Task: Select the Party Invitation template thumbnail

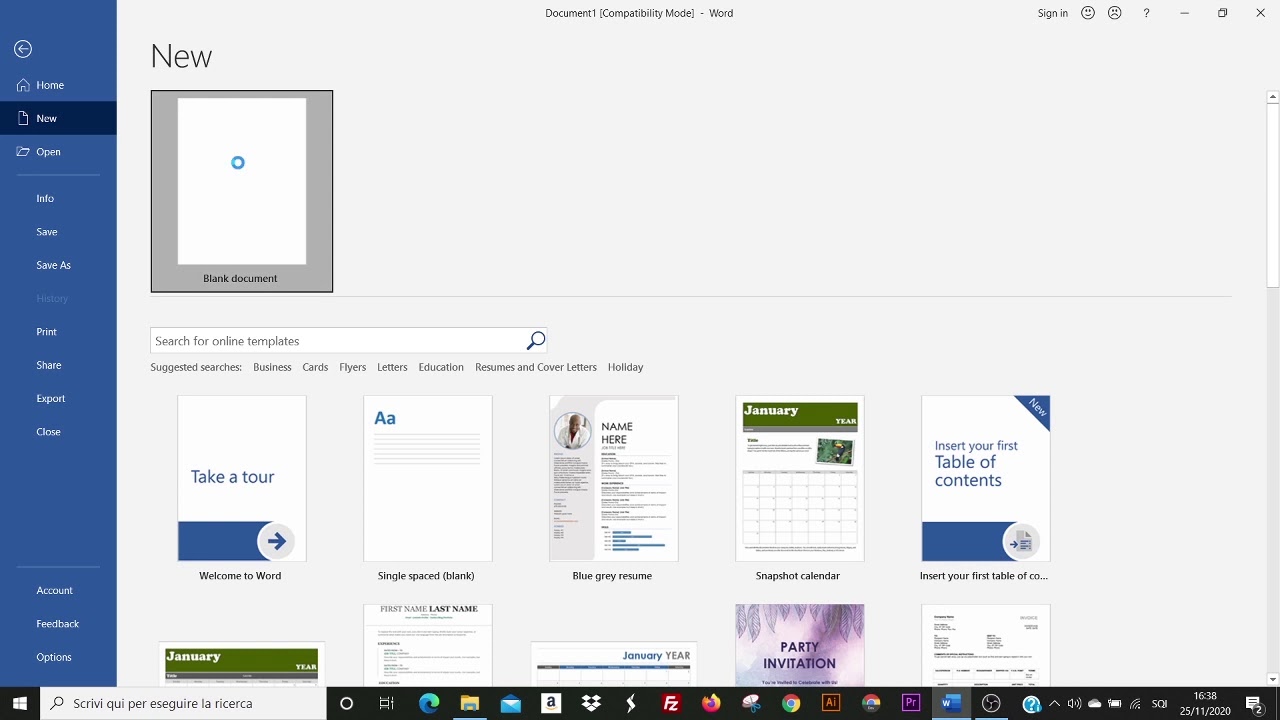Action: coord(800,645)
